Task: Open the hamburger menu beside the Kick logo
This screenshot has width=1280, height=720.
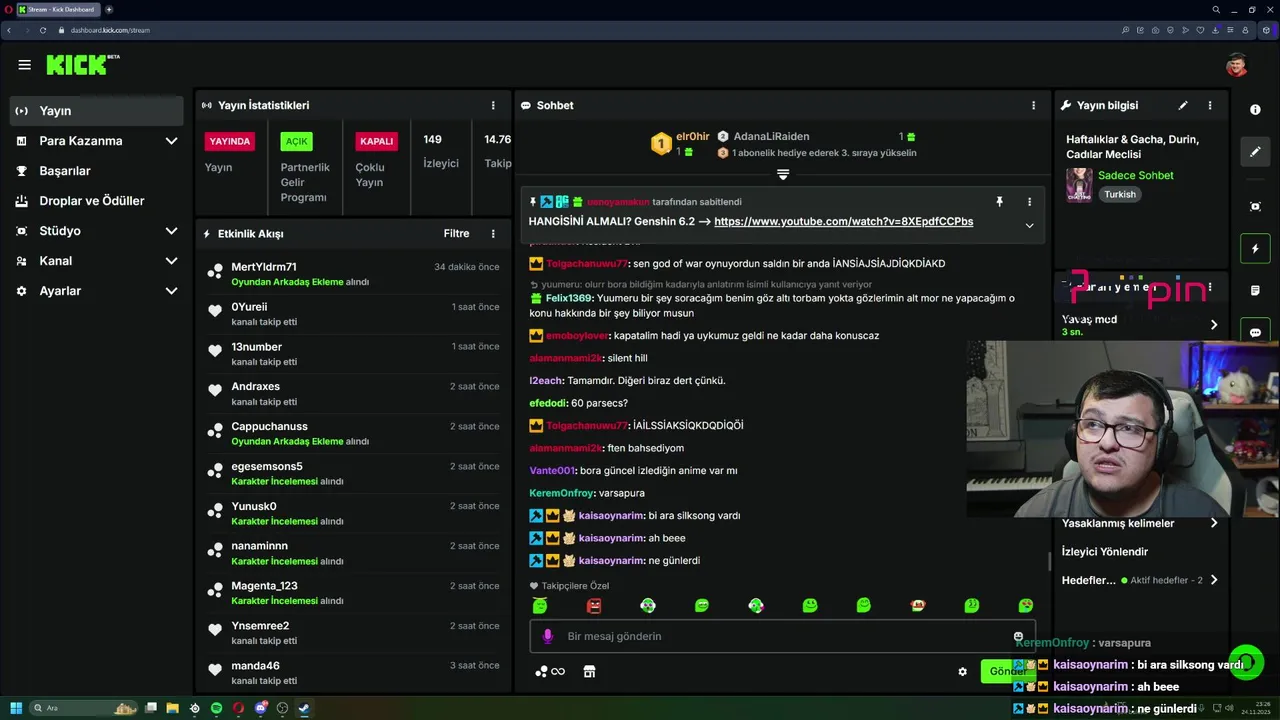Action: 24,65
